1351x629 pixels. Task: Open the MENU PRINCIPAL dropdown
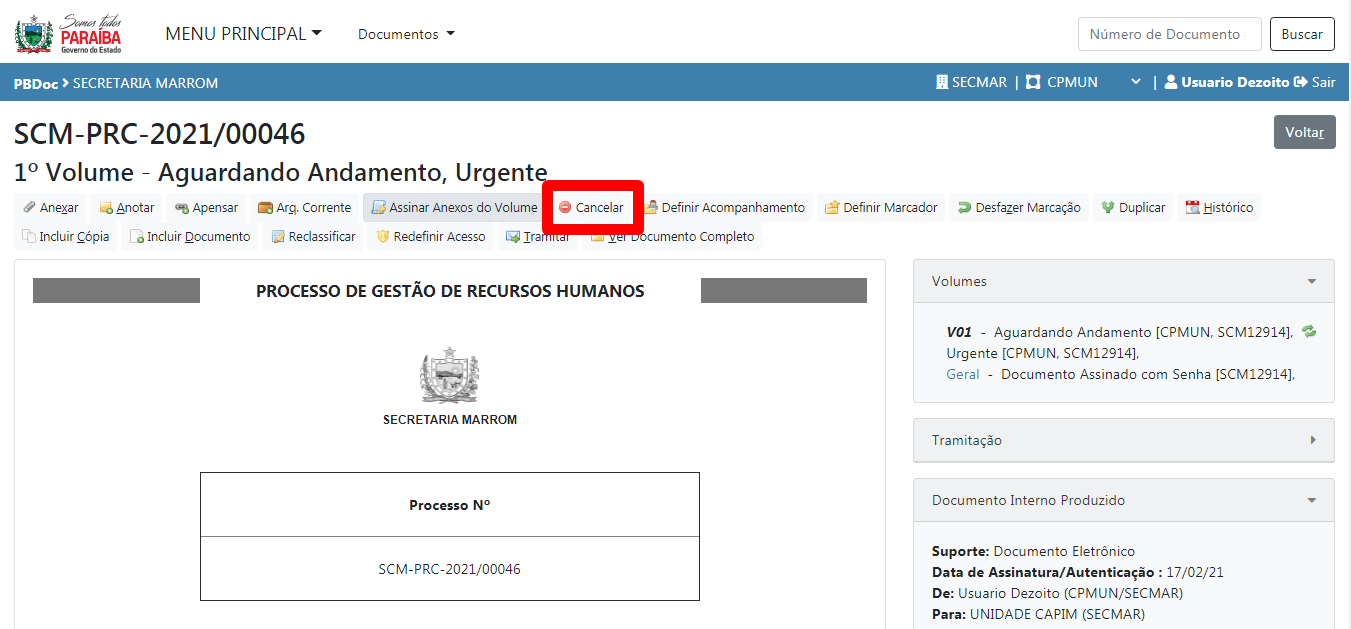tap(243, 34)
